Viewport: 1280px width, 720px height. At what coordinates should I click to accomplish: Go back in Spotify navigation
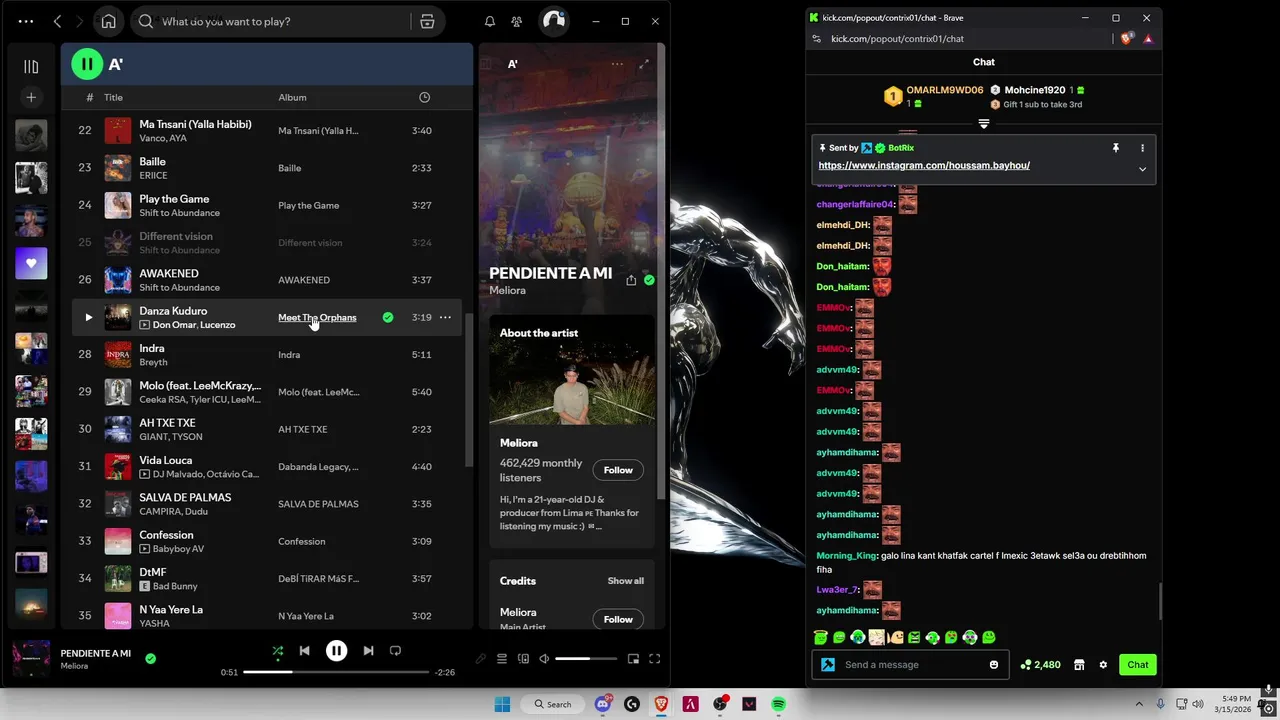[57, 21]
